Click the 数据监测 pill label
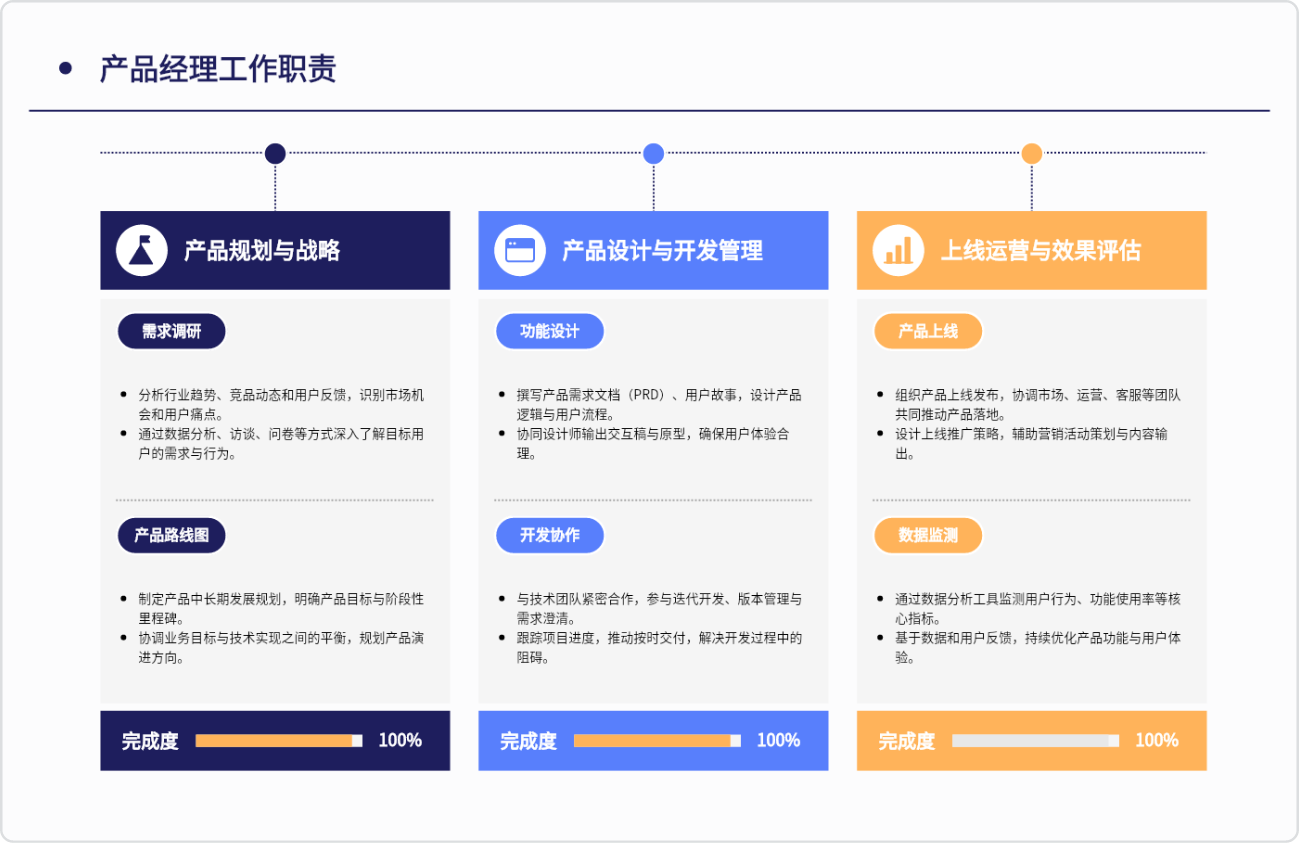The image size is (1299, 843). point(928,535)
